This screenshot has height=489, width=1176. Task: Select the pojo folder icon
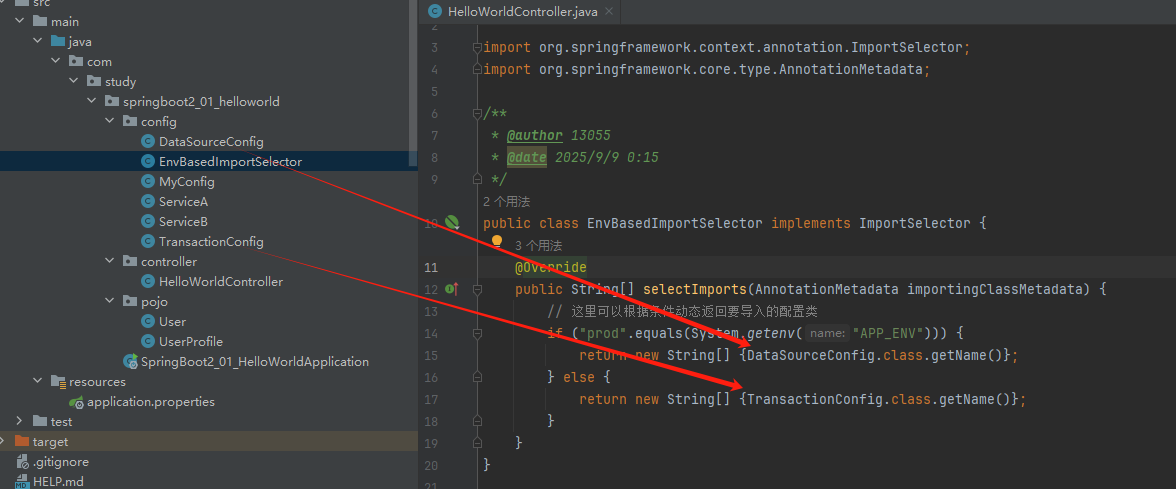click(130, 302)
